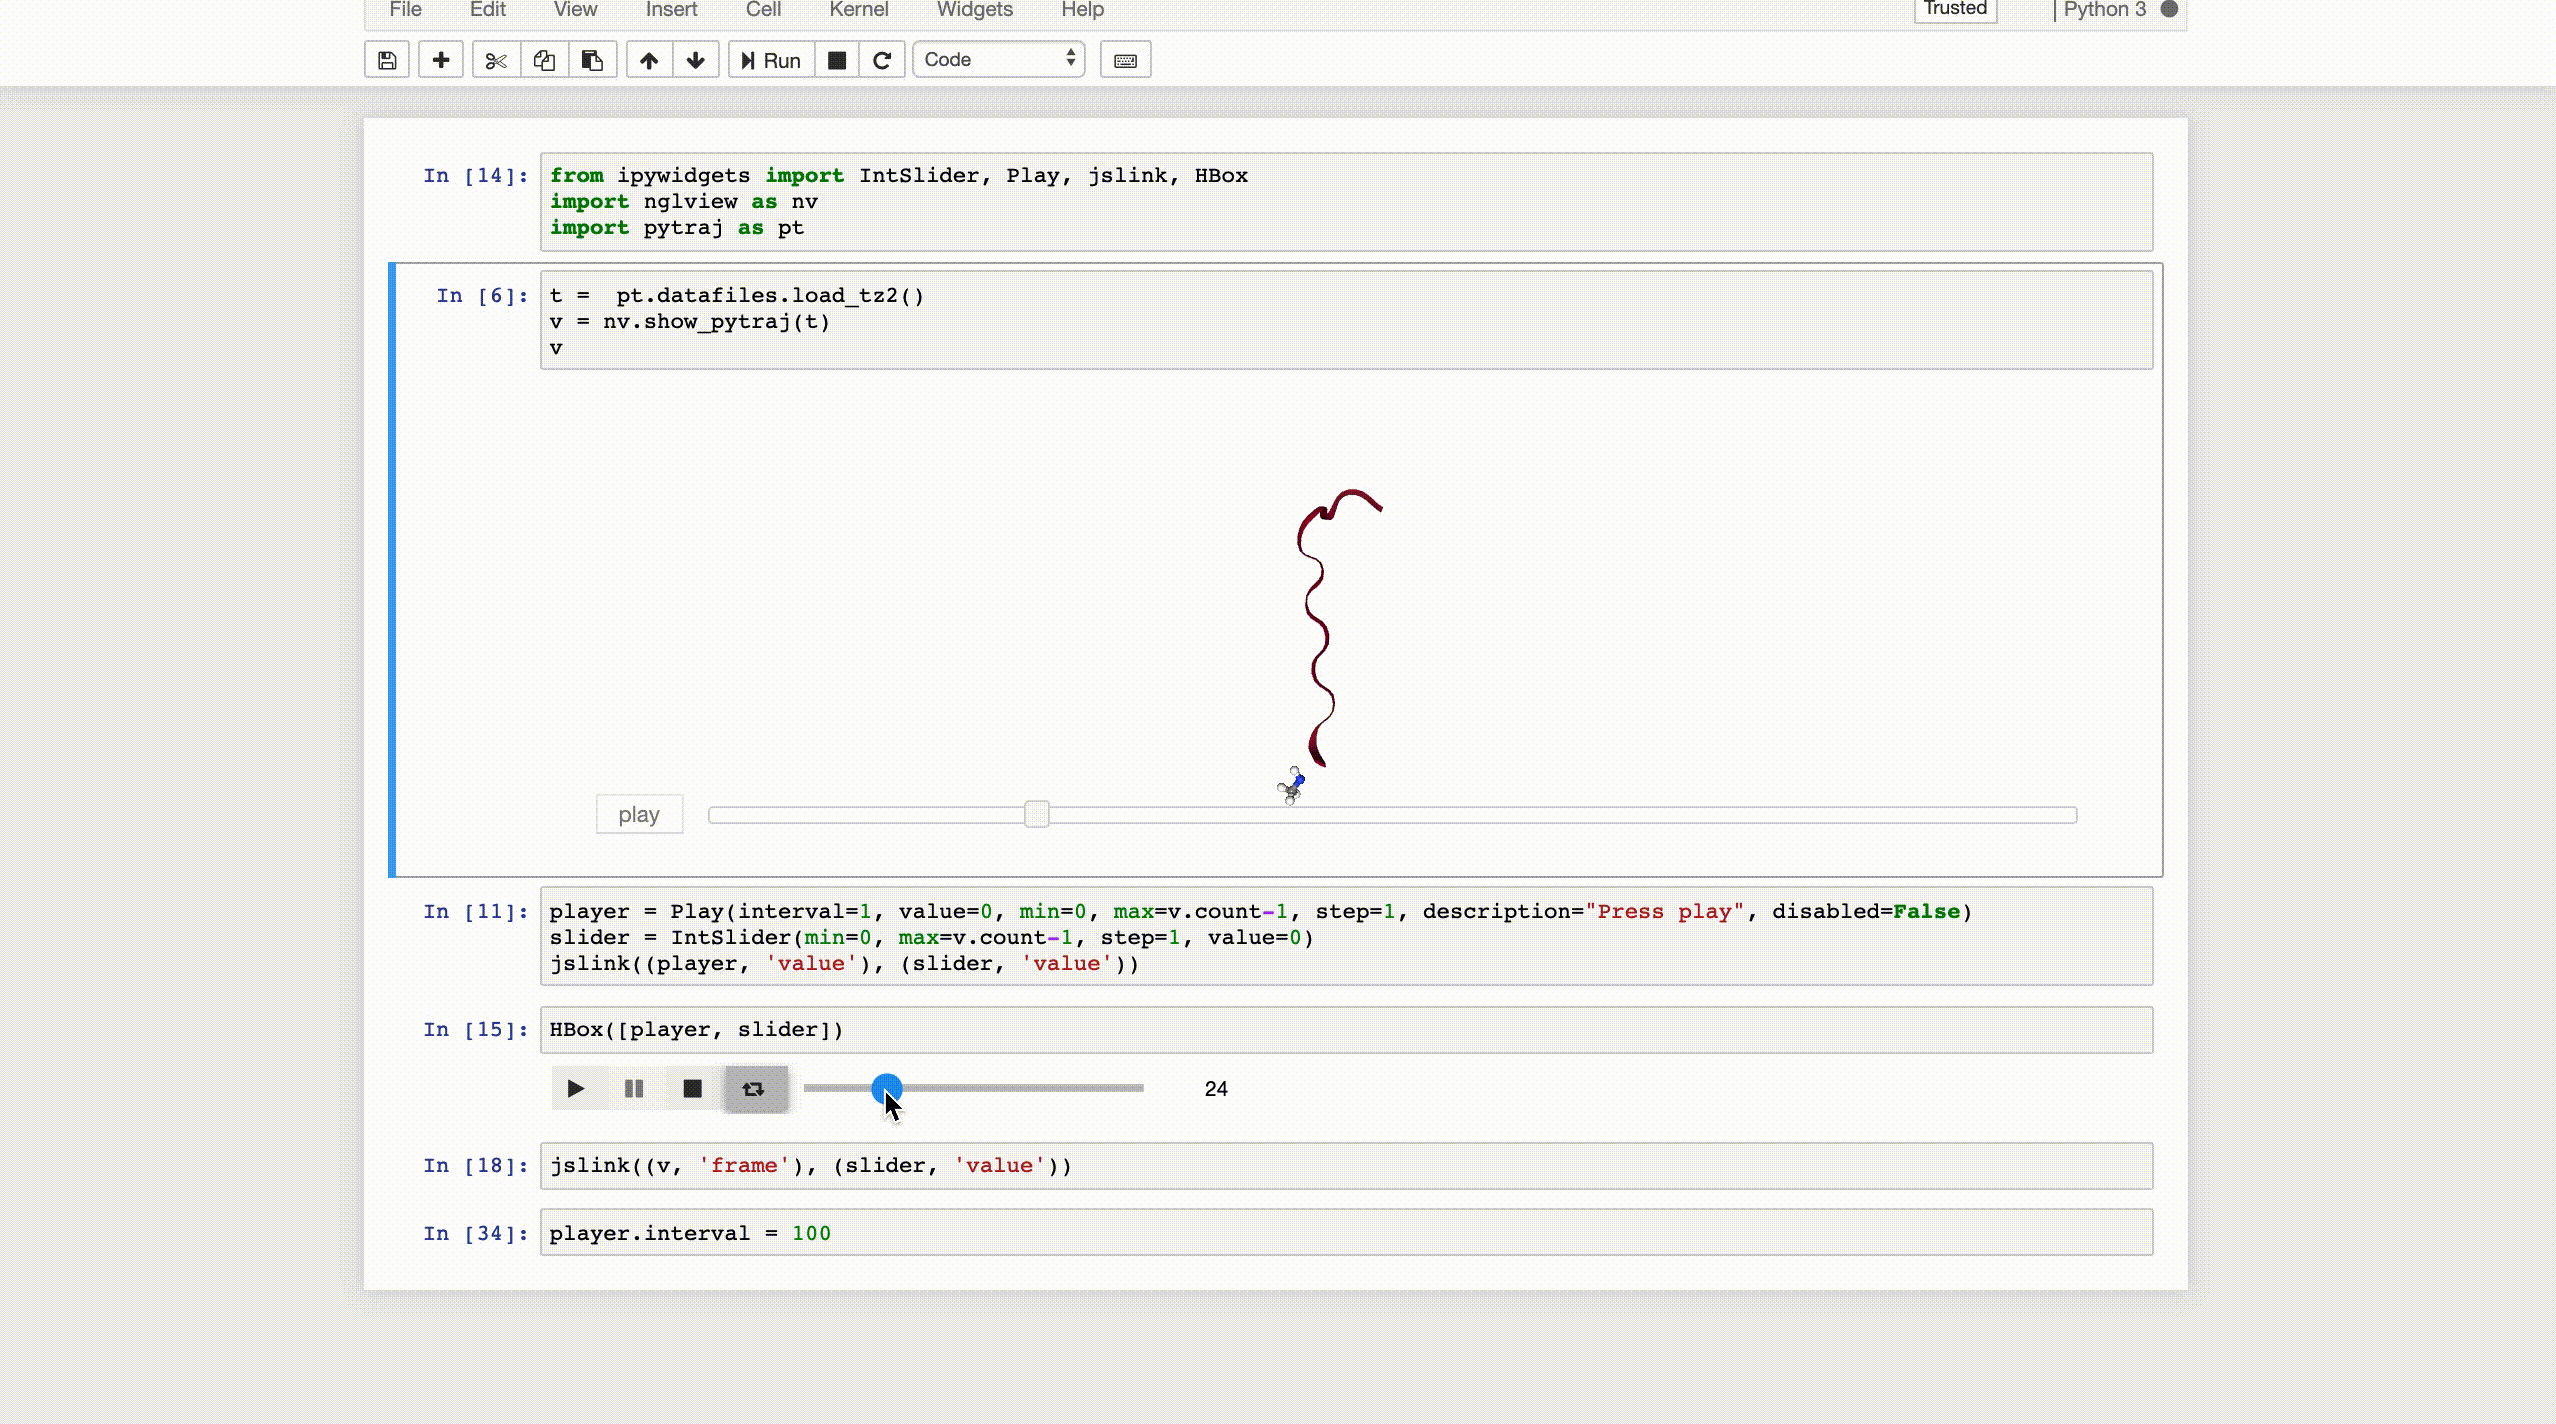Image resolution: width=2556 pixels, height=1424 pixels.
Task: Move the selected cell down
Action: pyautogui.click(x=696, y=60)
